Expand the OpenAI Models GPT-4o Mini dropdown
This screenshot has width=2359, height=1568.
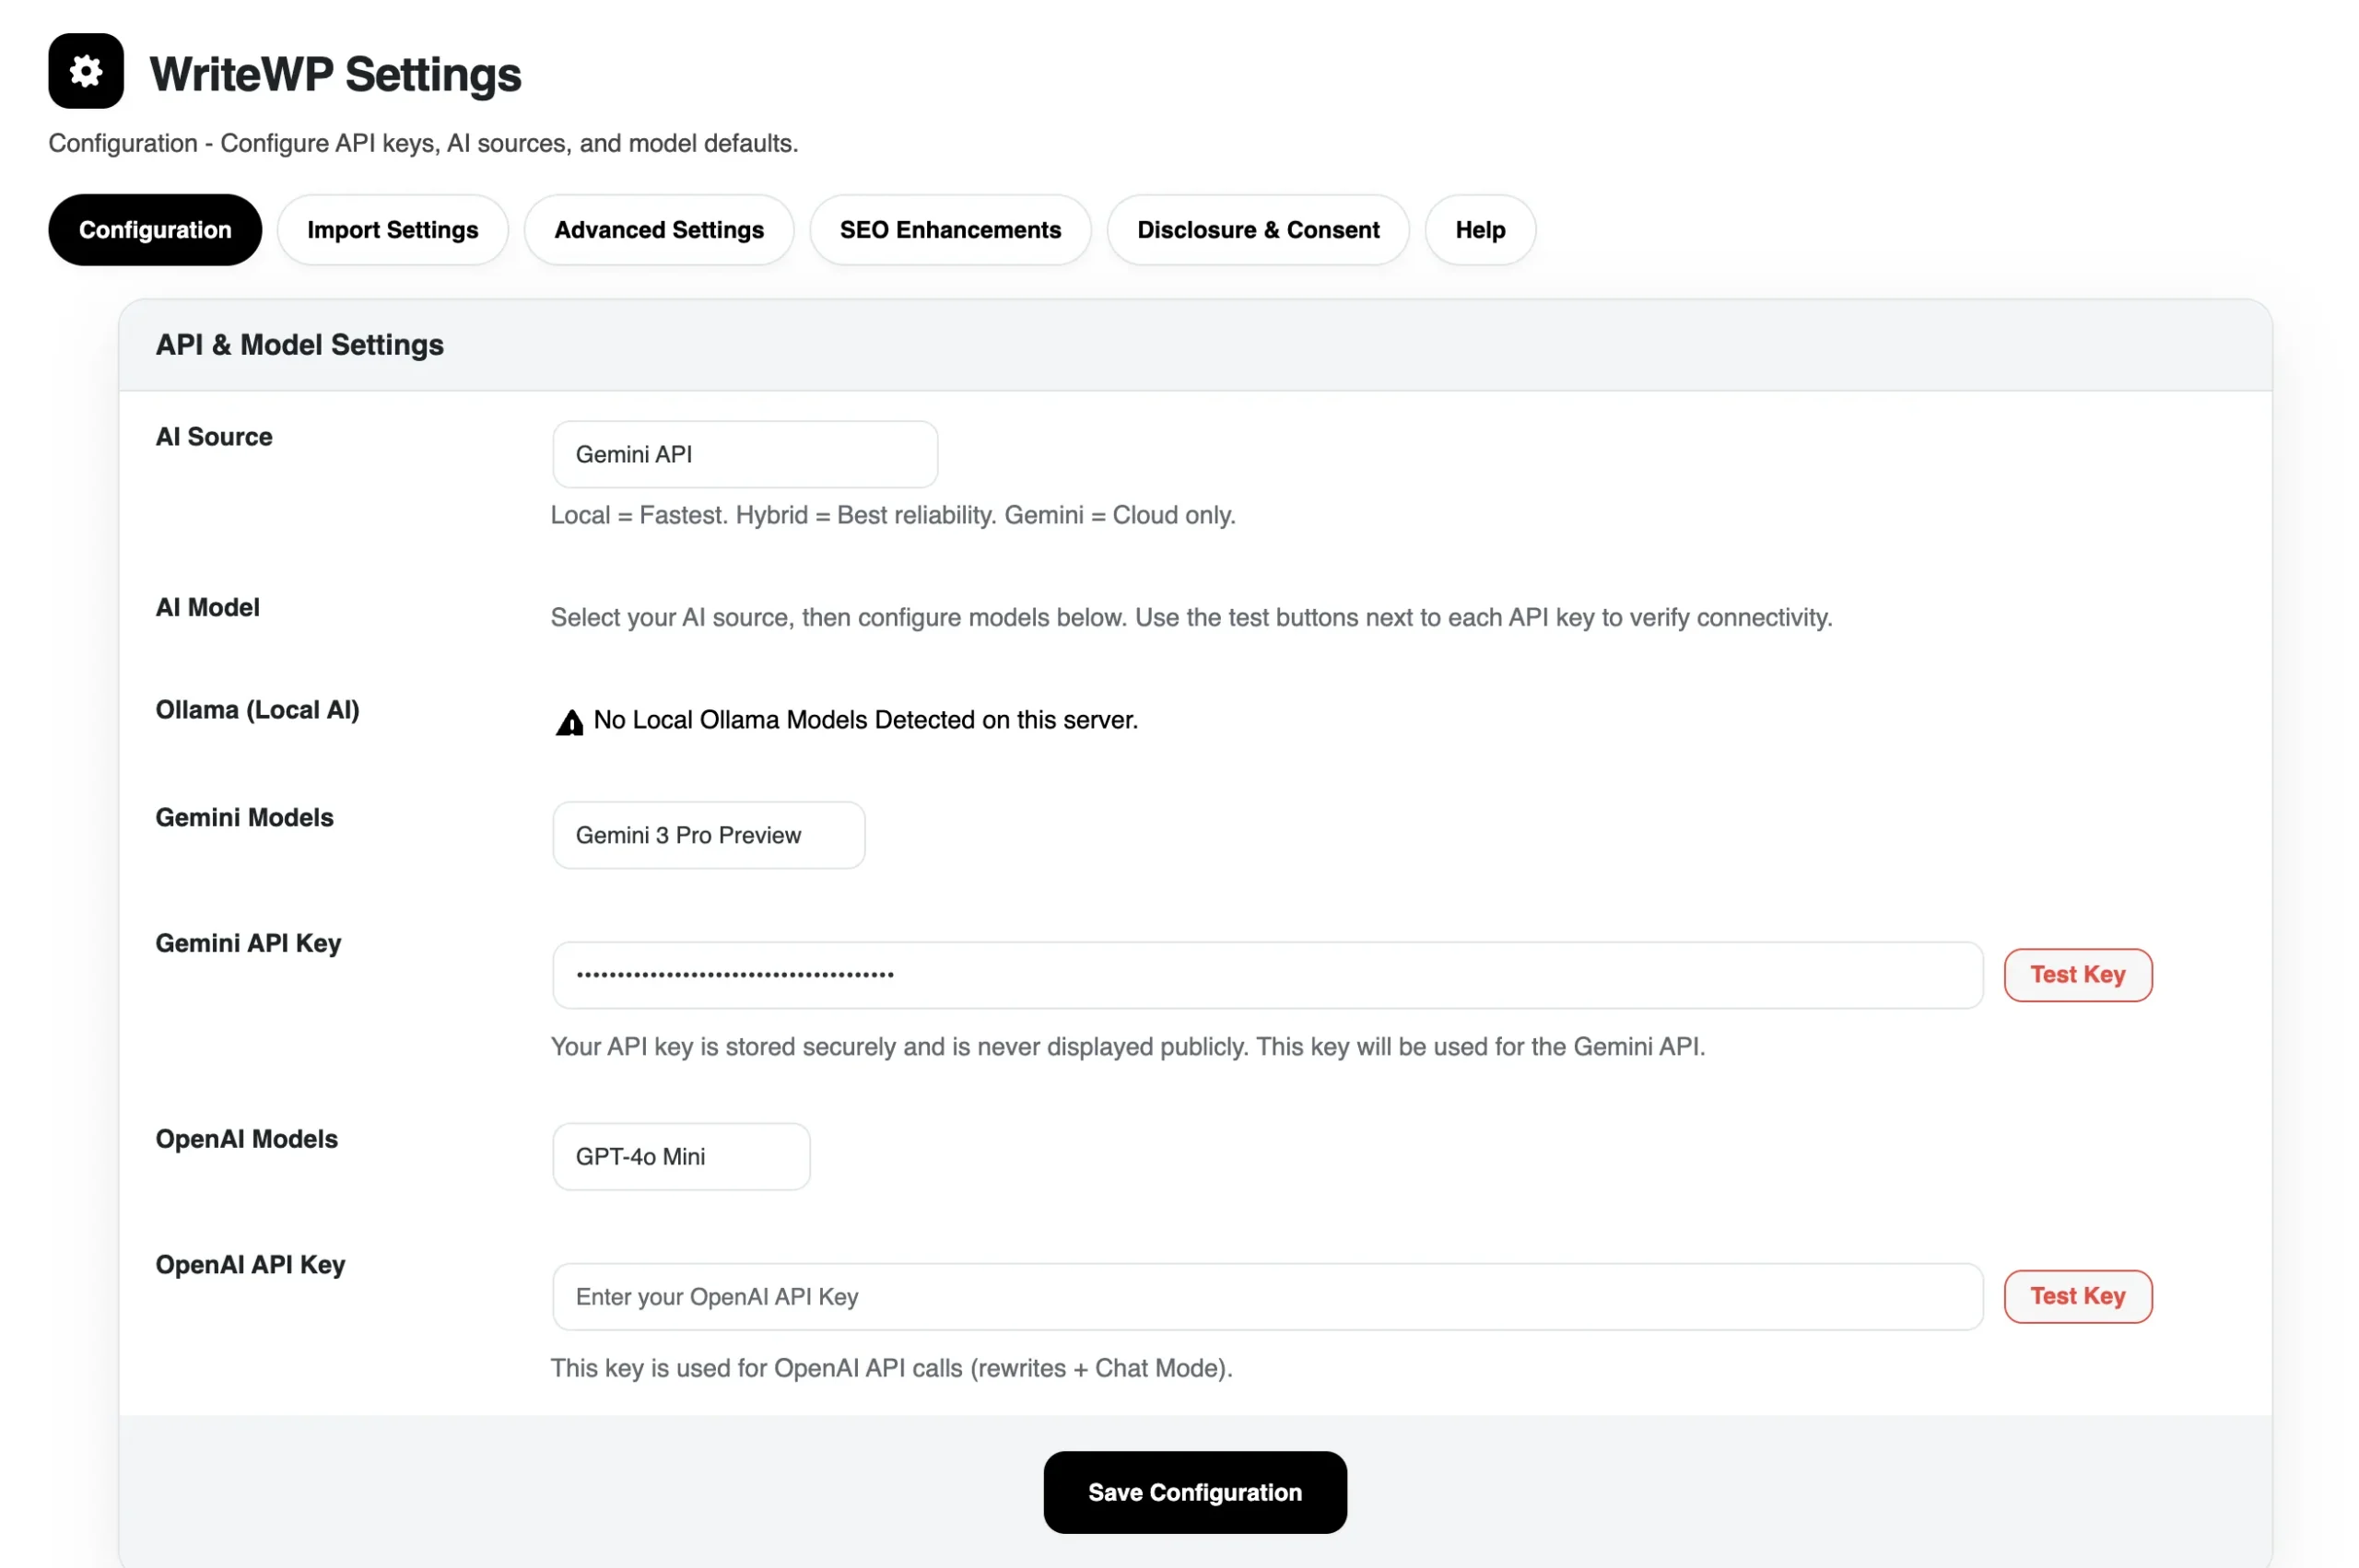pos(680,1156)
